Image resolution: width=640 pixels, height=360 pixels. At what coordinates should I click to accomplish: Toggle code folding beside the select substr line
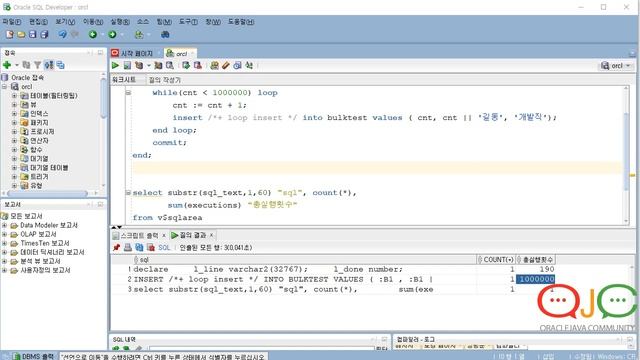point(128,192)
